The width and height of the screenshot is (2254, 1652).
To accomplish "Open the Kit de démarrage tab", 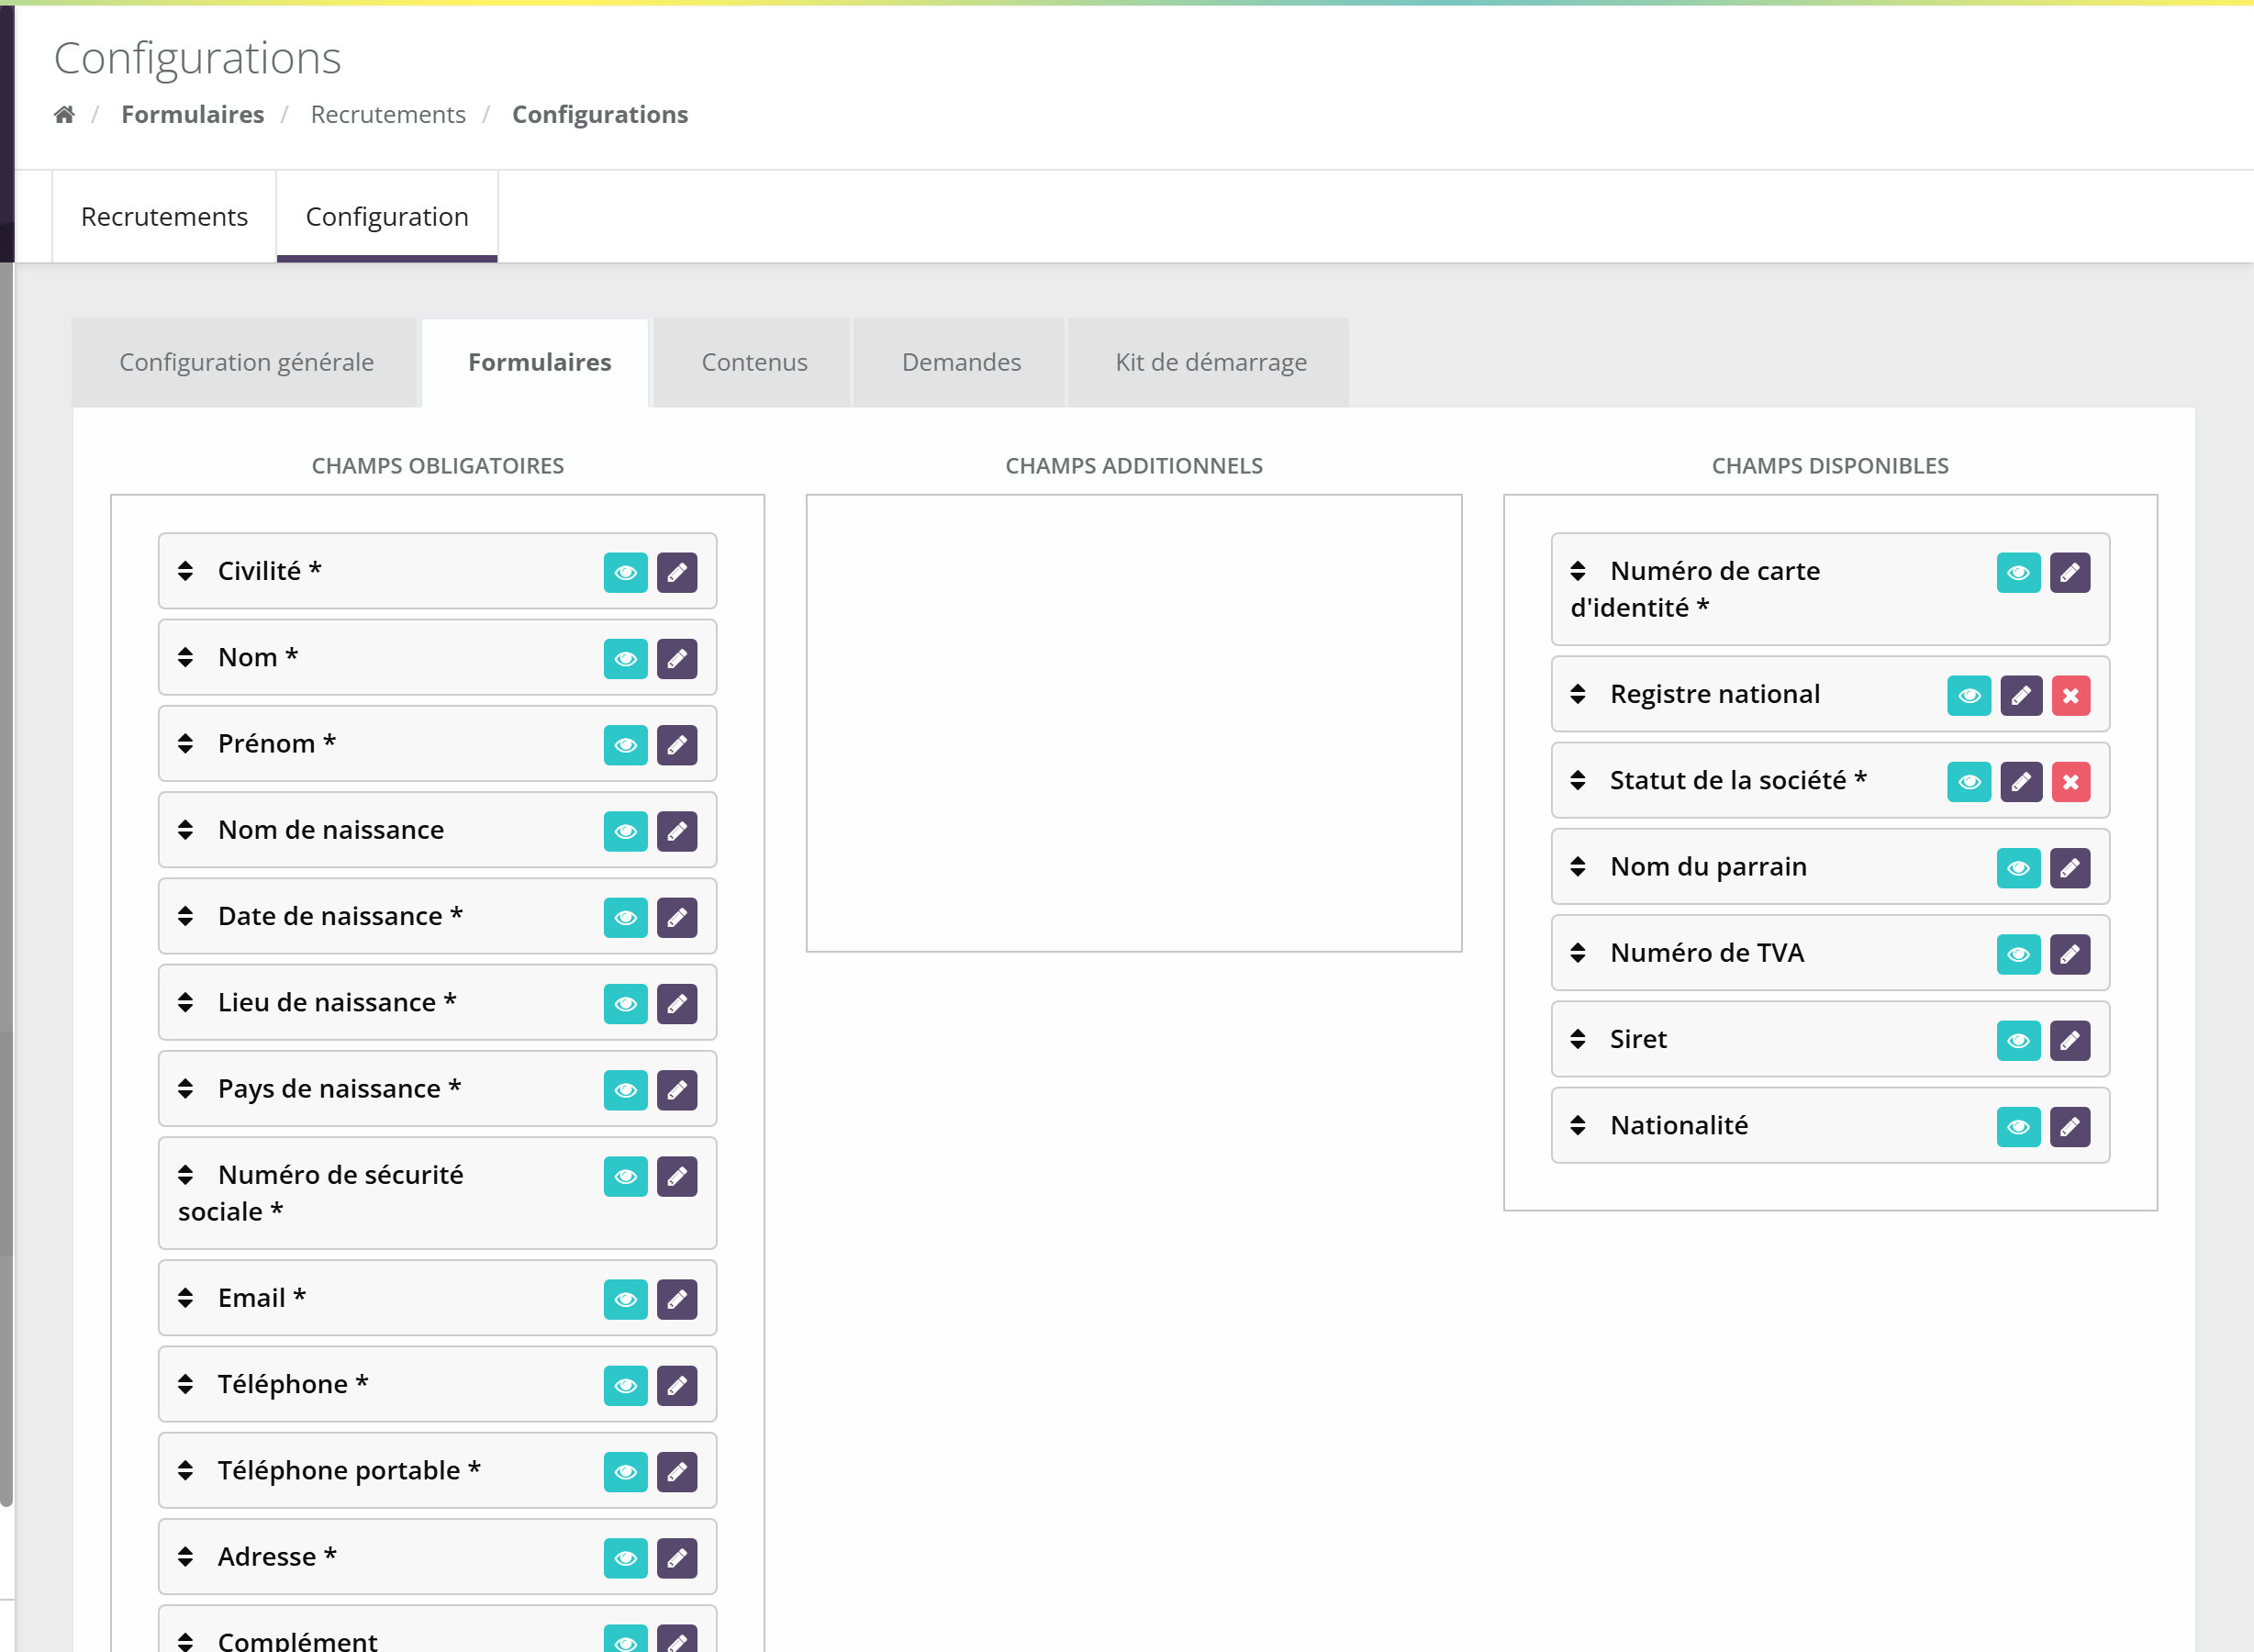I will point(1210,362).
